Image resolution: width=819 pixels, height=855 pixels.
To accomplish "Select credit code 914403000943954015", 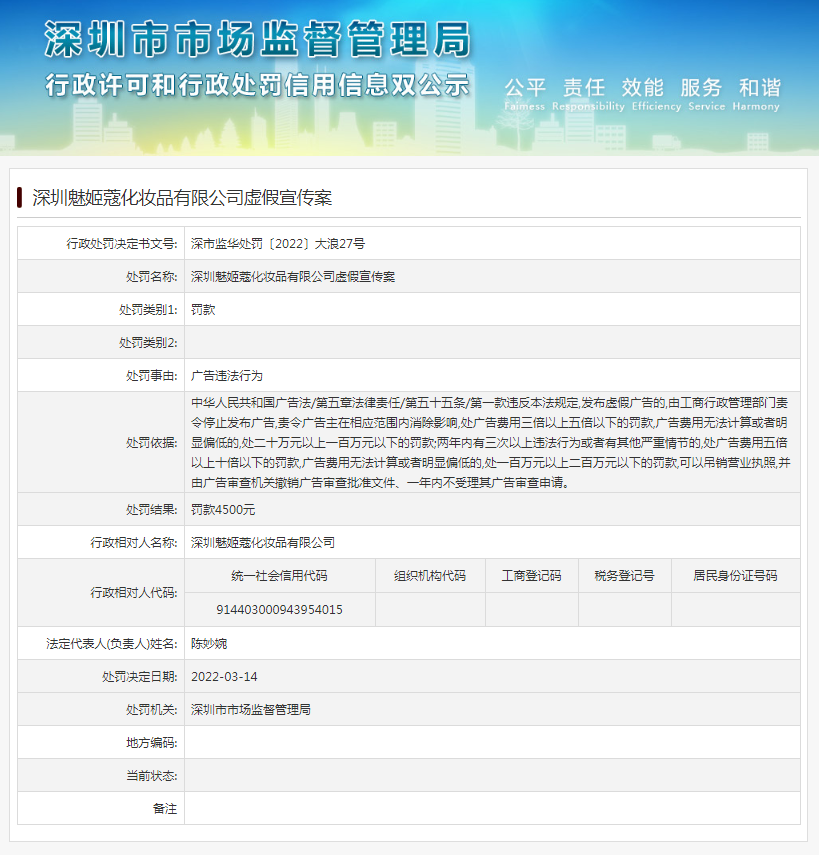I will 279,610.
